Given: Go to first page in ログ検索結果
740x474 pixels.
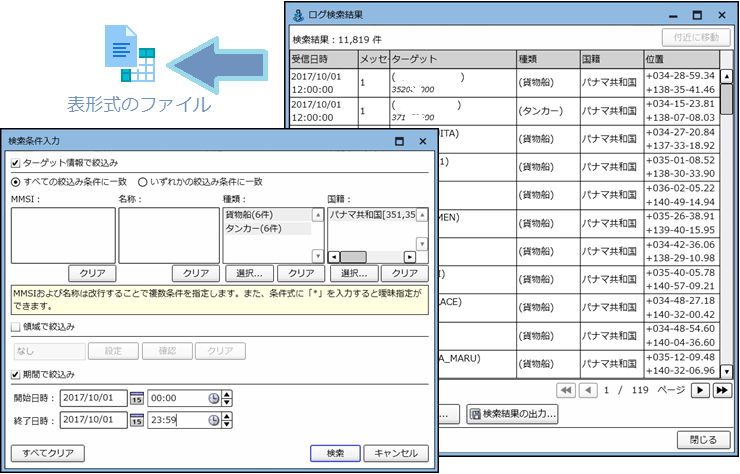Looking at the screenshot, I should (565, 390).
